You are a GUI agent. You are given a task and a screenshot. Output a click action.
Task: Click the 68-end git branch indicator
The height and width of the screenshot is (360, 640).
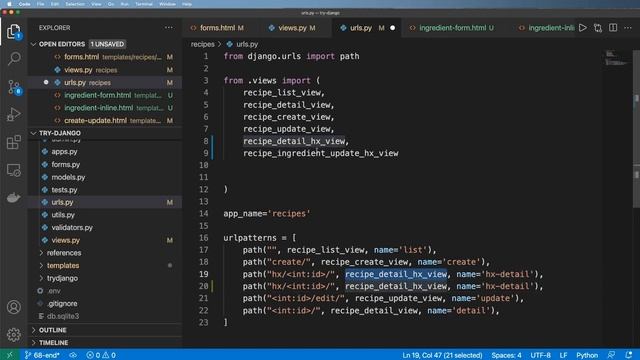(42, 355)
